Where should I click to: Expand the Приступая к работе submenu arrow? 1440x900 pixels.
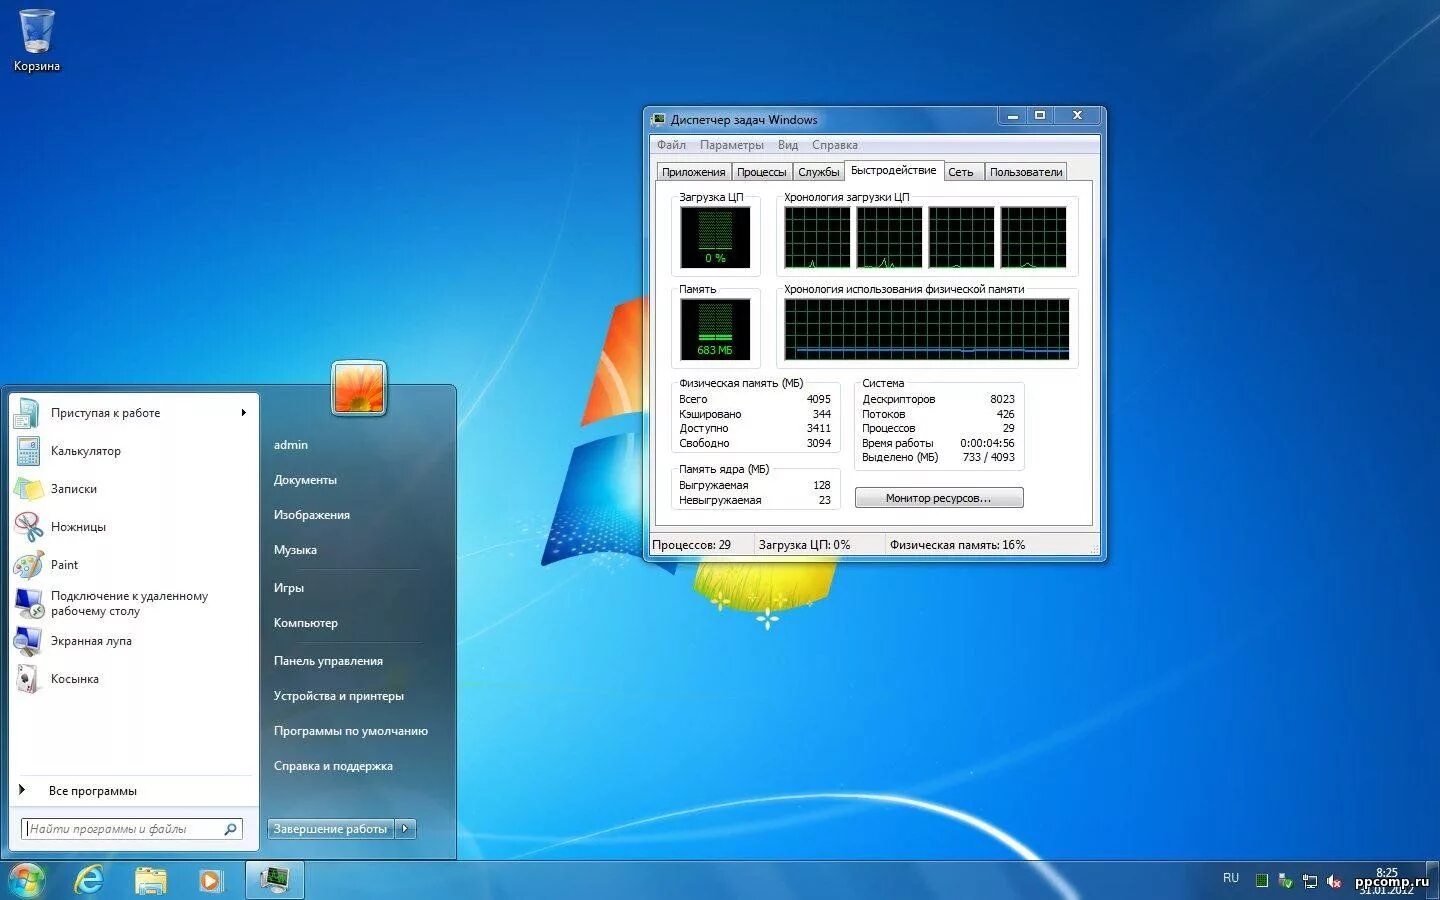pos(243,412)
